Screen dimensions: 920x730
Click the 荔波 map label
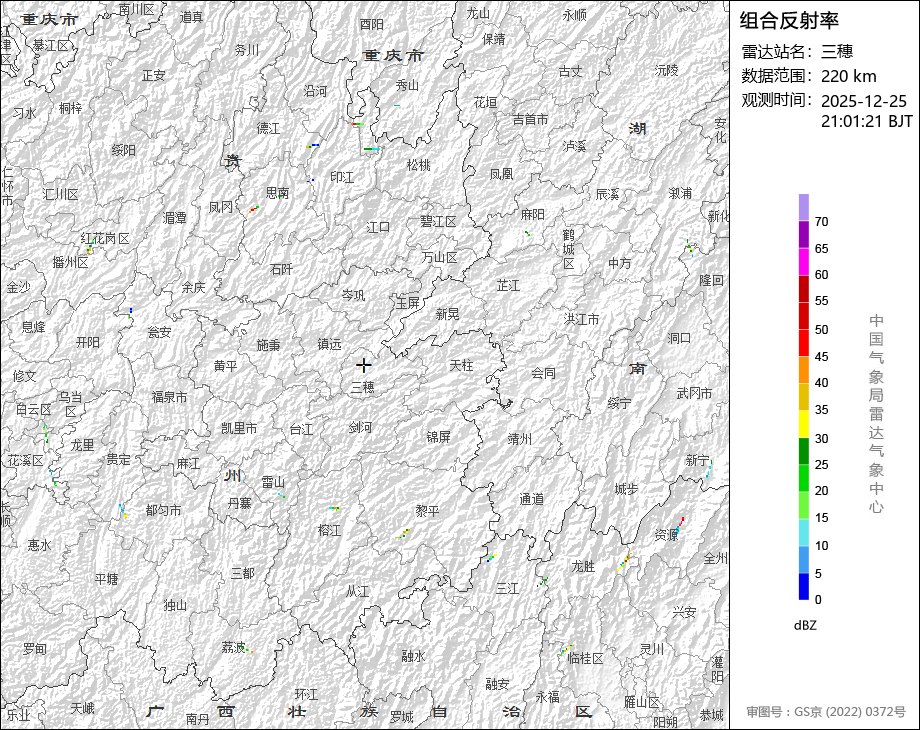(233, 647)
